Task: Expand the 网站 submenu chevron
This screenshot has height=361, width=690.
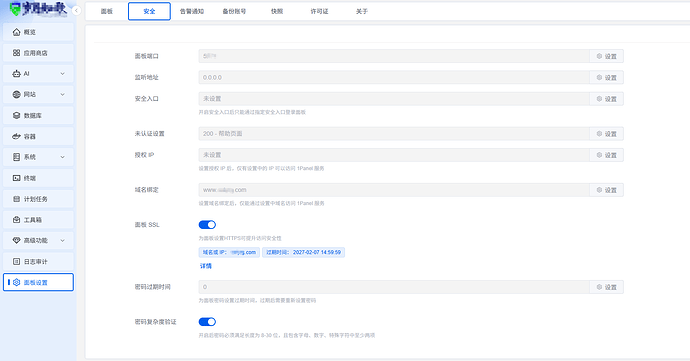Action: click(x=62, y=94)
